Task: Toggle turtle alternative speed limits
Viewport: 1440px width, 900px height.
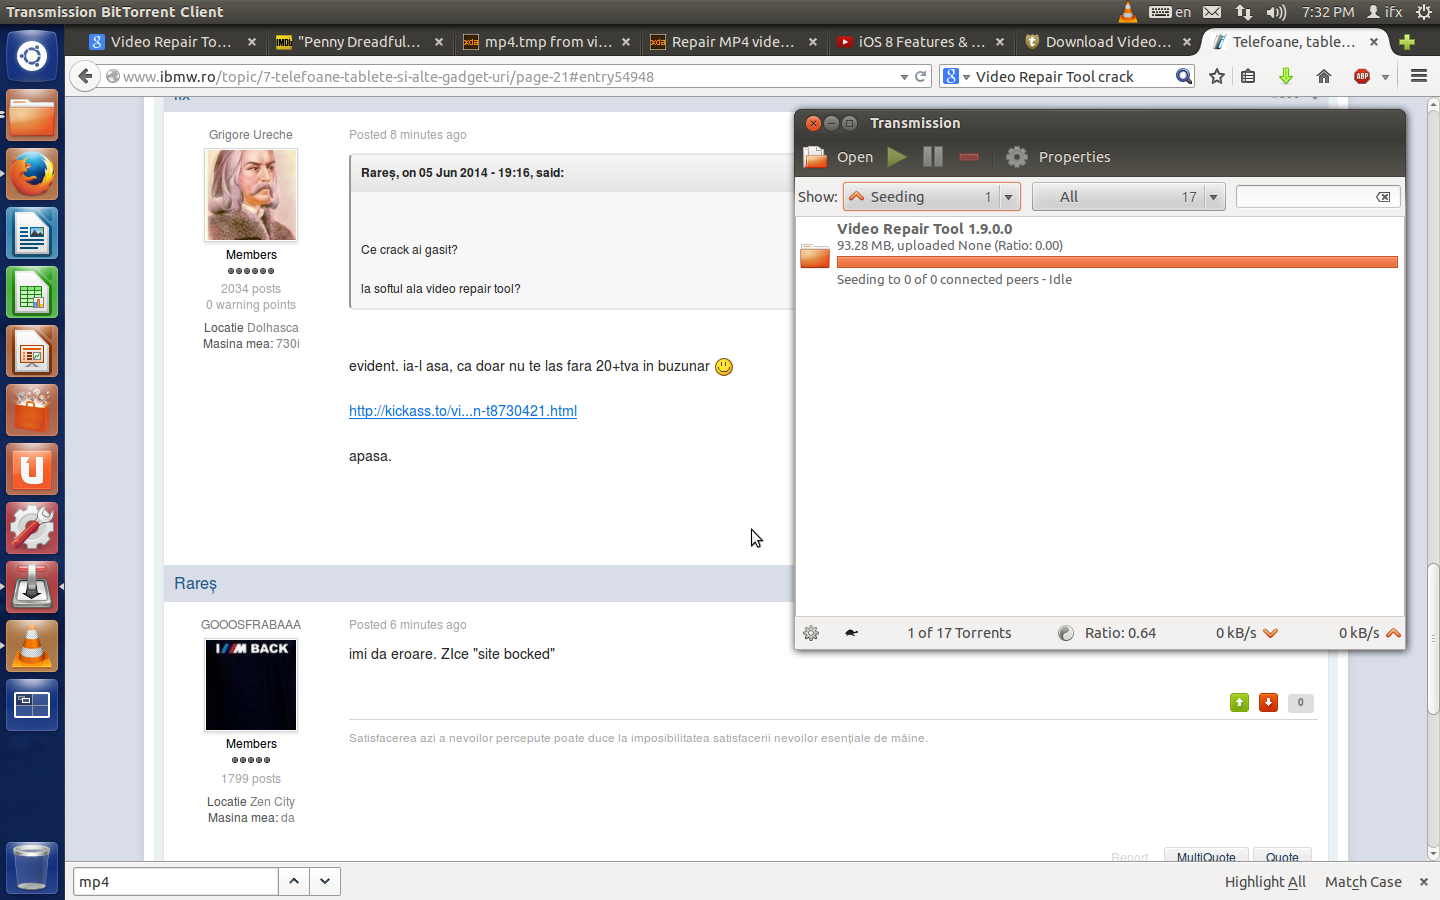Action: click(851, 633)
